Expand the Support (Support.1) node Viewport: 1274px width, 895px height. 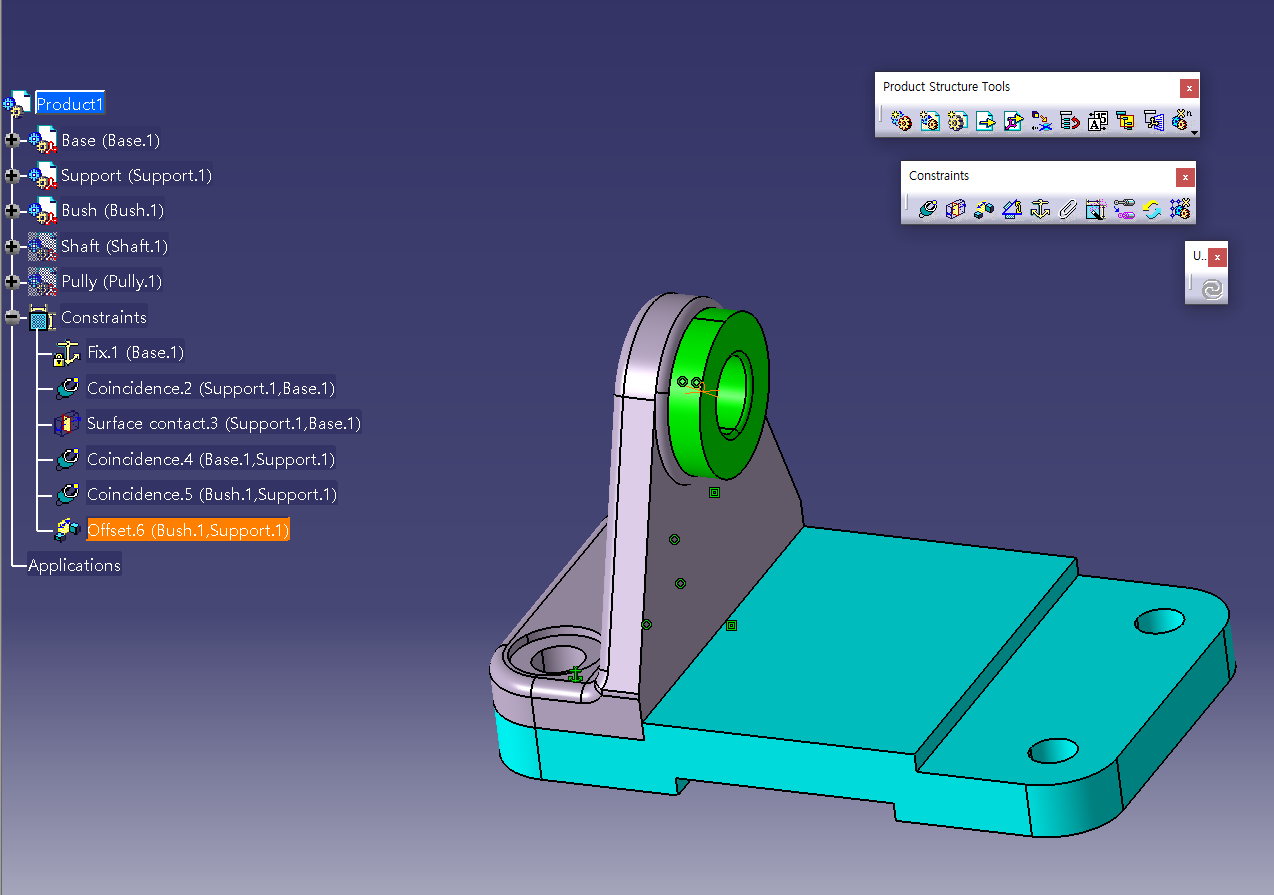(x=12, y=176)
